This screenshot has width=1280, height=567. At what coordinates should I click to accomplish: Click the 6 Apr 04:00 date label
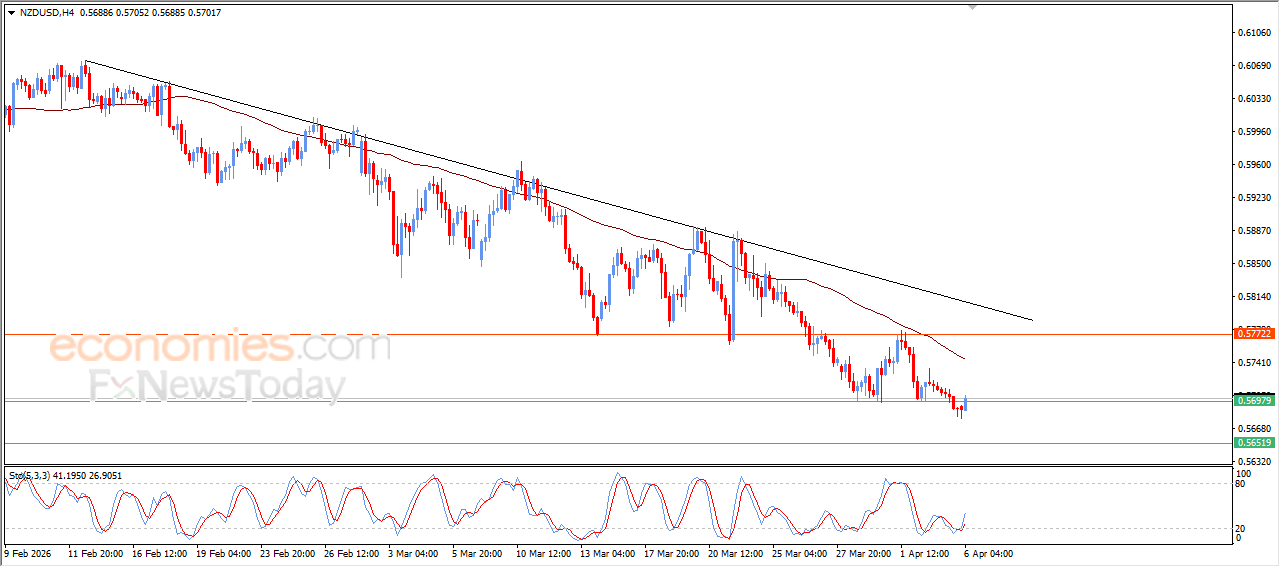(988, 553)
